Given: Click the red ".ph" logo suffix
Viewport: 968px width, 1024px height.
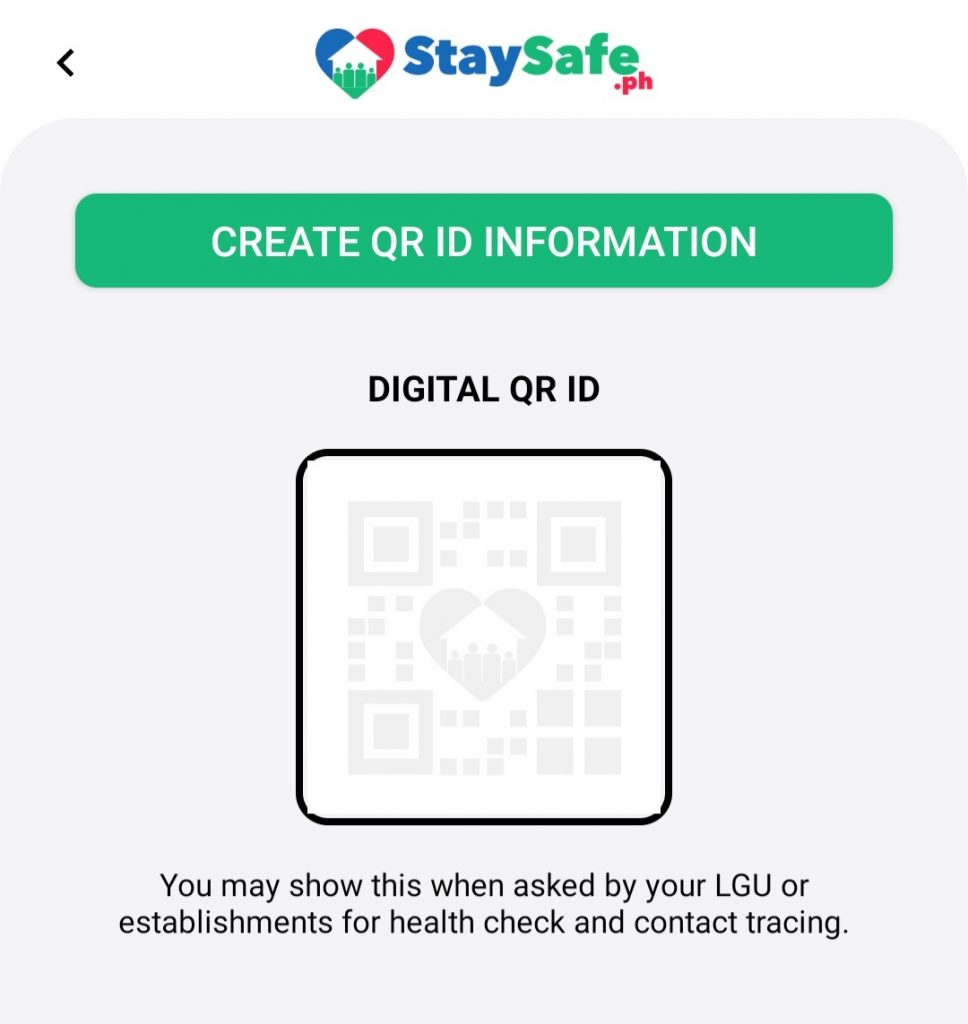Looking at the screenshot, I should pyautogui.click(x=633, y=84).
